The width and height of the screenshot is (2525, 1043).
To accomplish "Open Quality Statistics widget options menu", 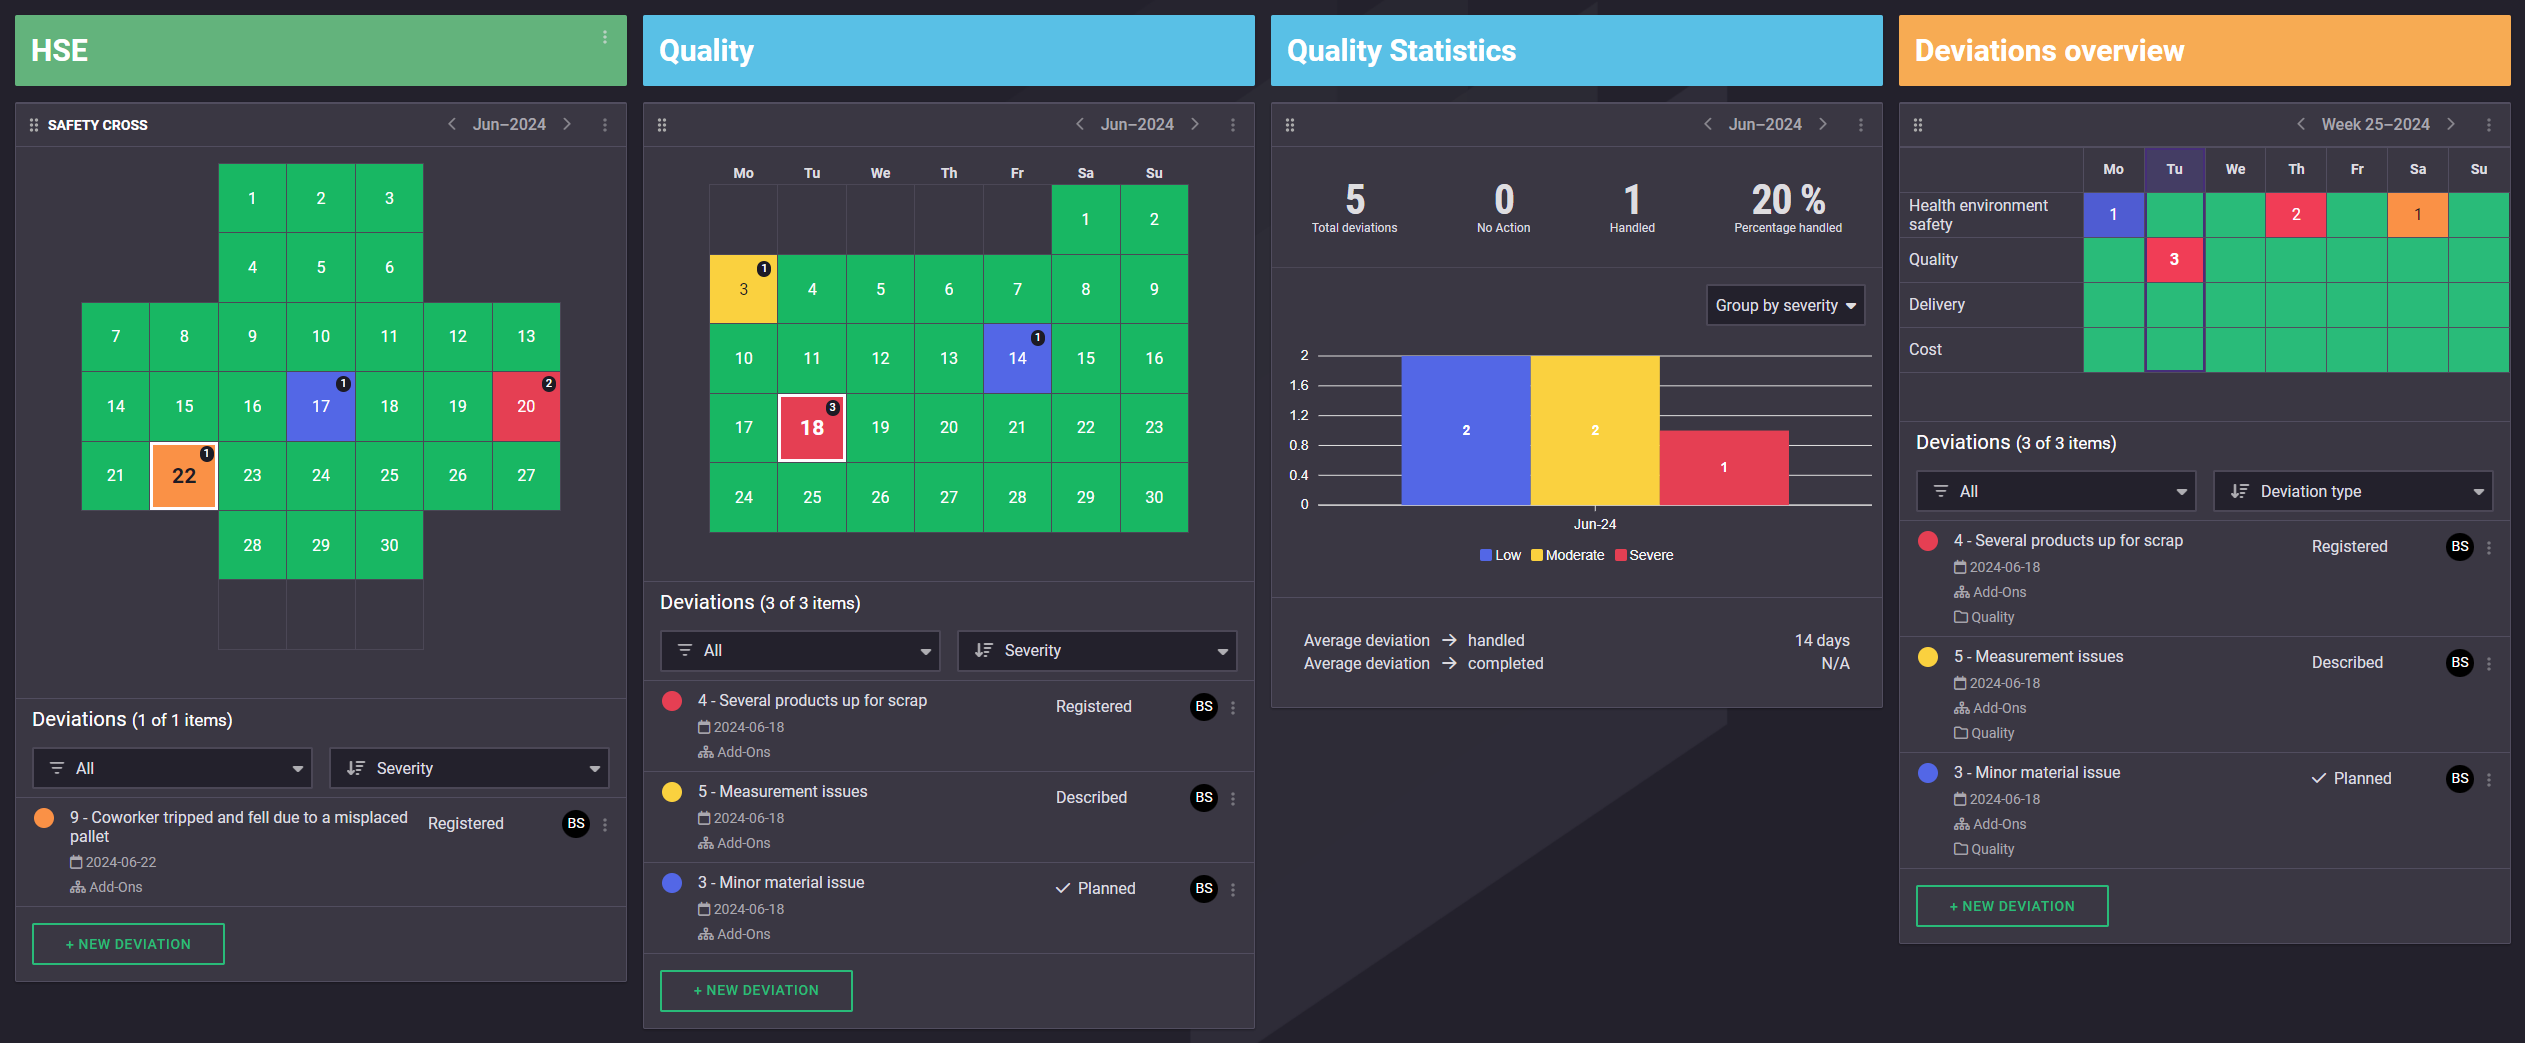I will [1861, 125].
